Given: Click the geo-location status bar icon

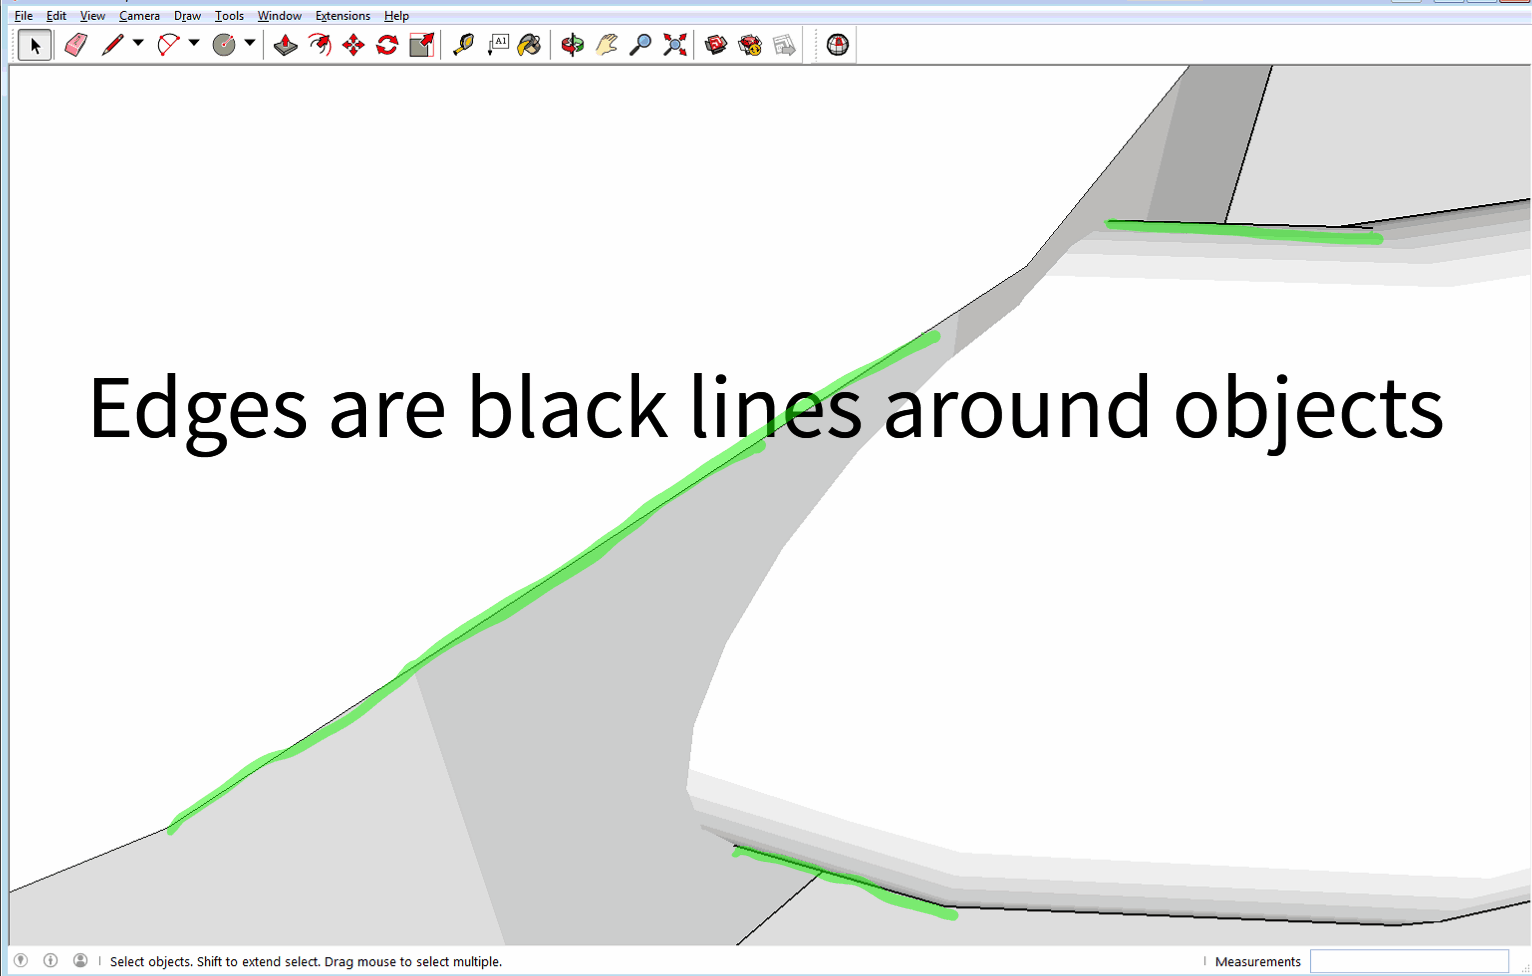Looking at the screenshot, I should 21,961.
